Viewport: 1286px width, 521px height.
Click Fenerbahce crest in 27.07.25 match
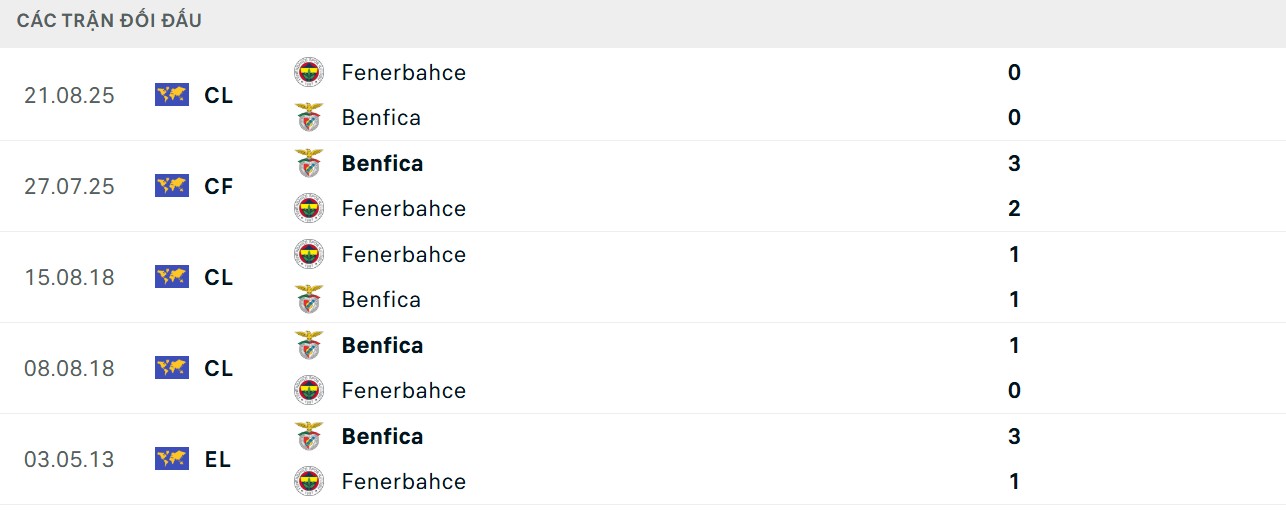click(309, 208)
